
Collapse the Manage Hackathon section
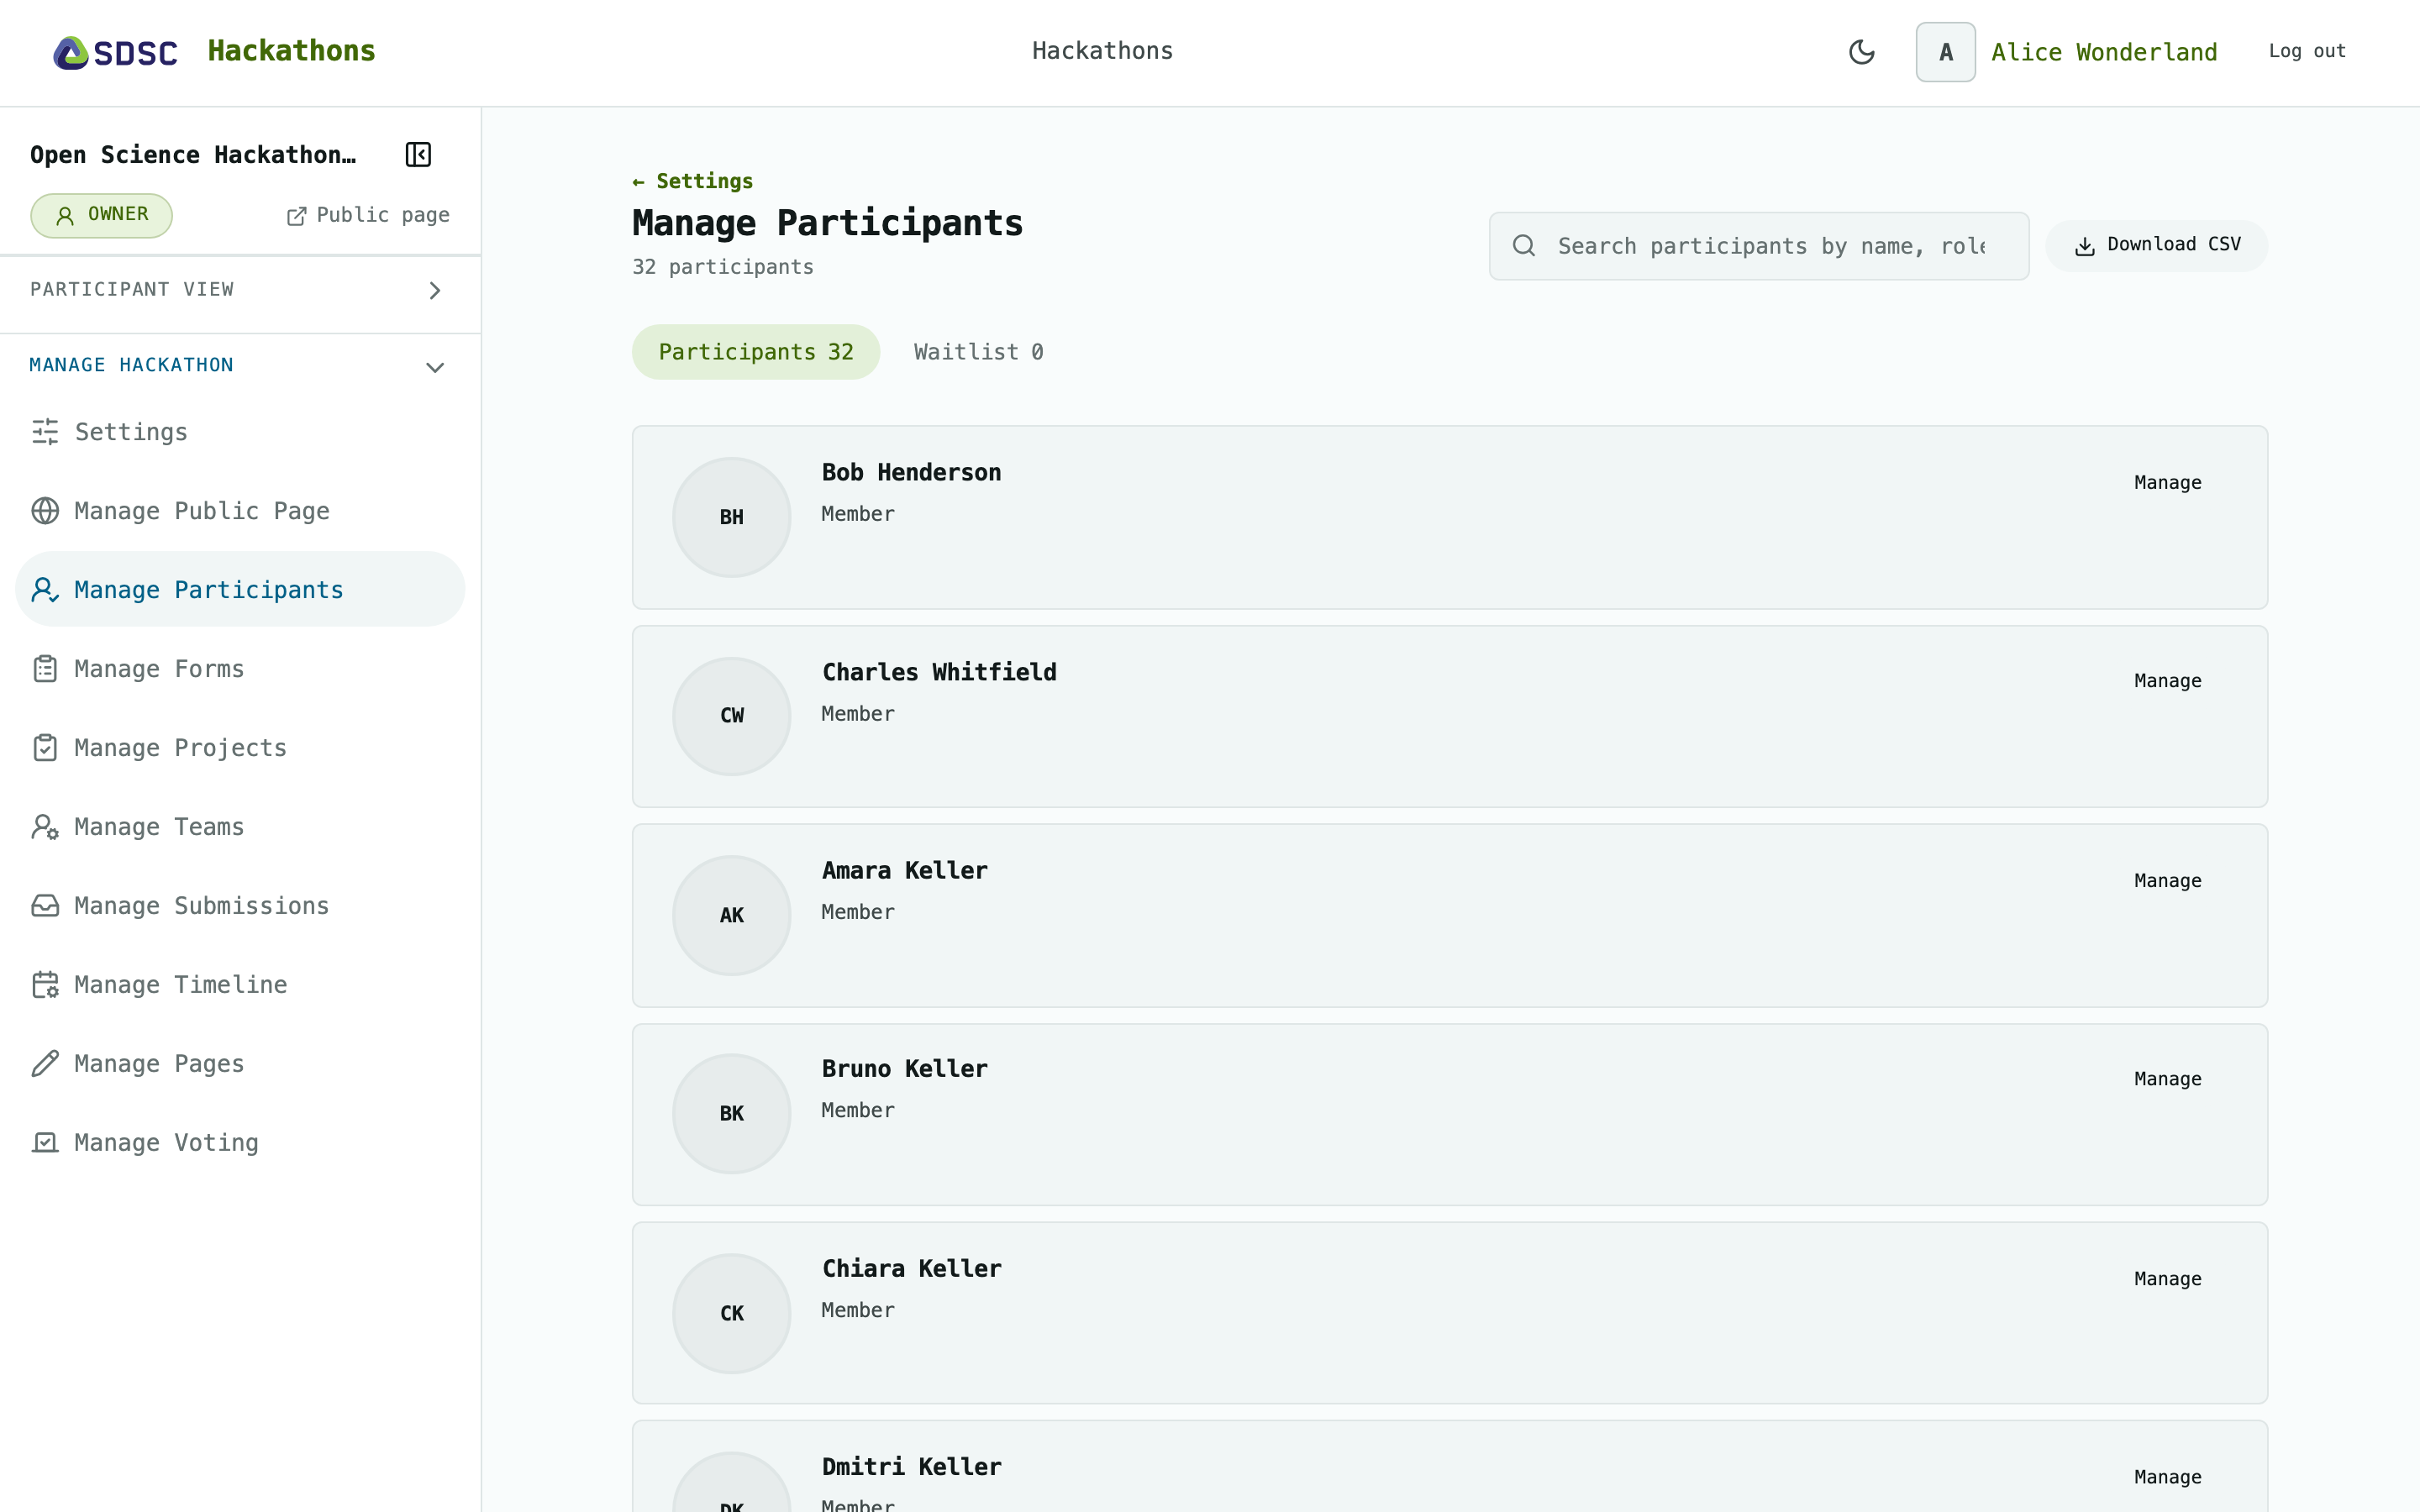click(240, 366)
